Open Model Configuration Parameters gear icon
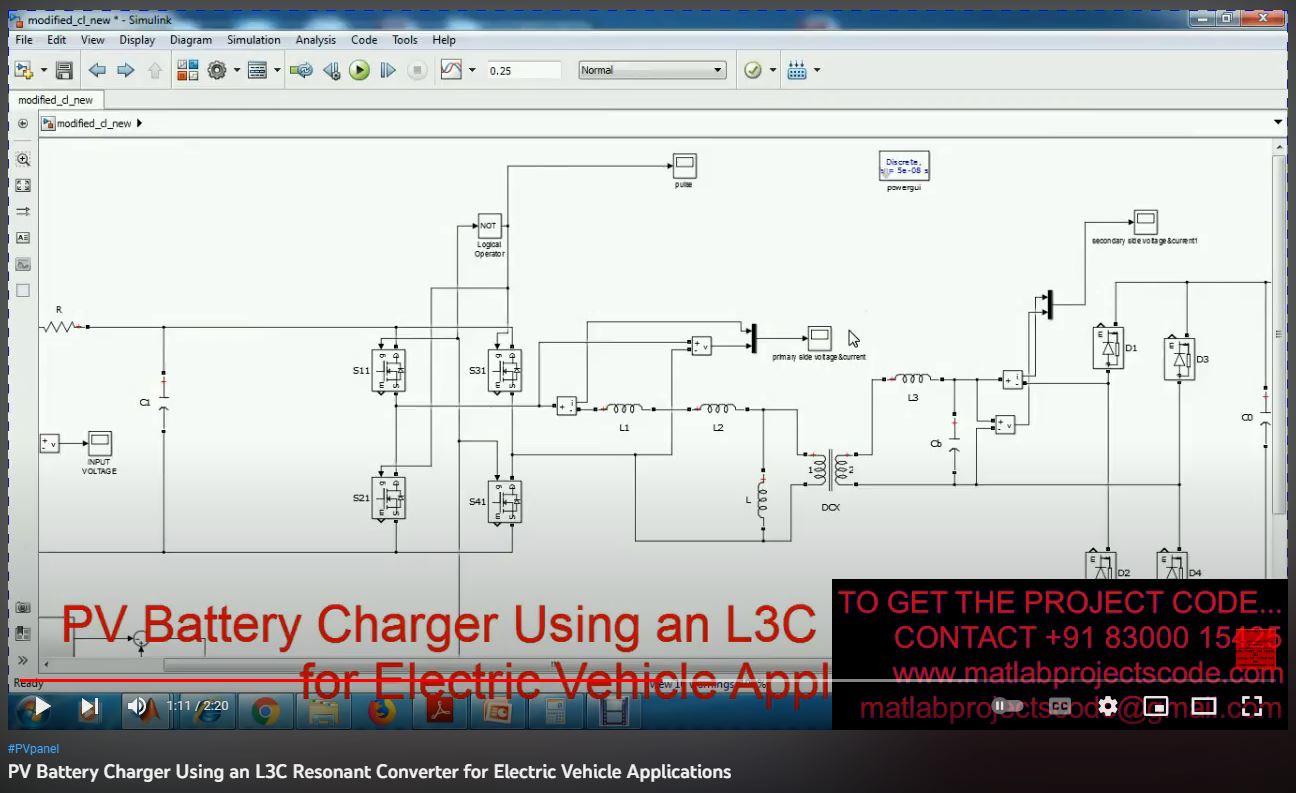This screenshot has height=793, width=1296. [x=217, y=70]
